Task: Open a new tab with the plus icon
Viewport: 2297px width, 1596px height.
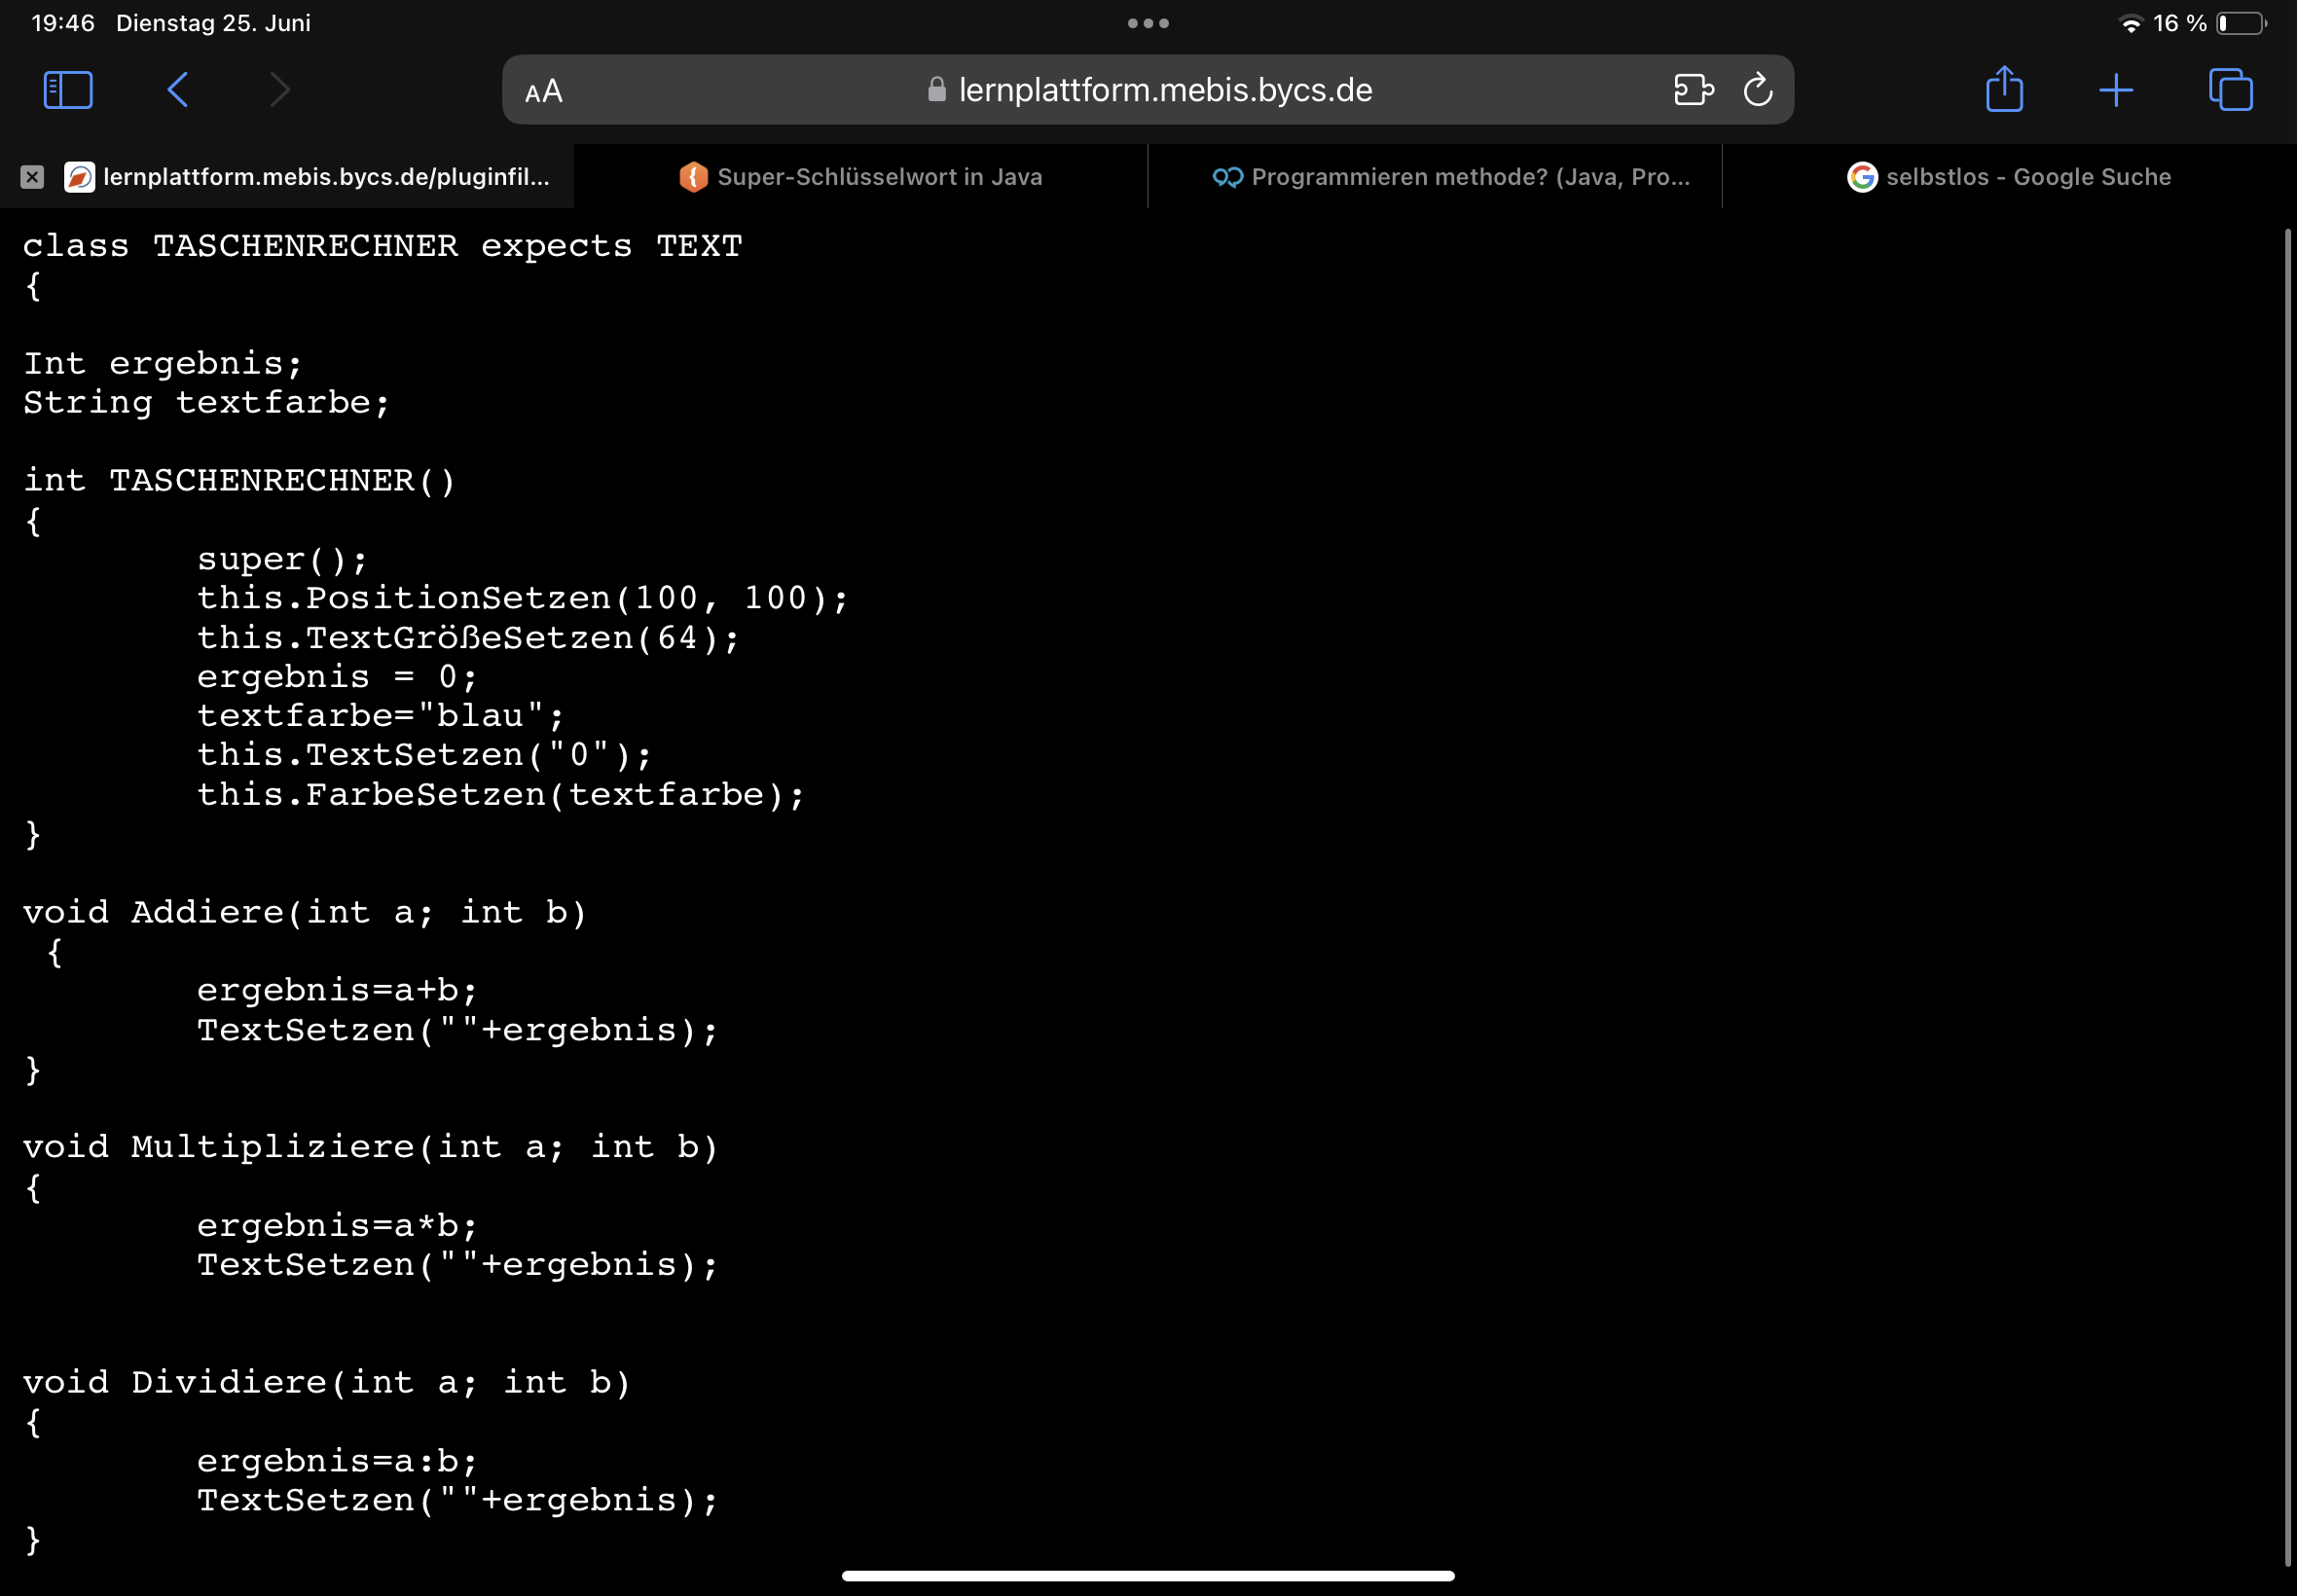Action: [x=2117, y=89]
